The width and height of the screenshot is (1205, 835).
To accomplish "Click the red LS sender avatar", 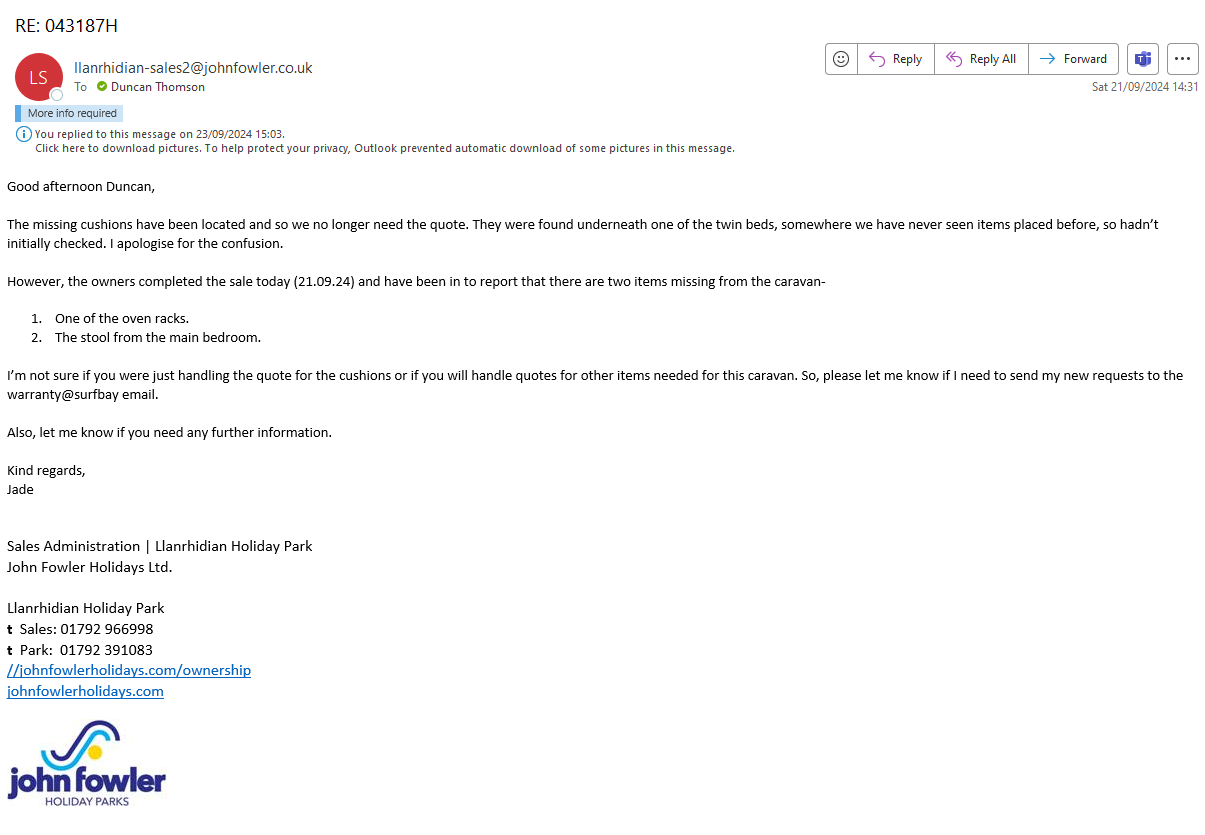I will pyautogui.click(x=38, y=76).
